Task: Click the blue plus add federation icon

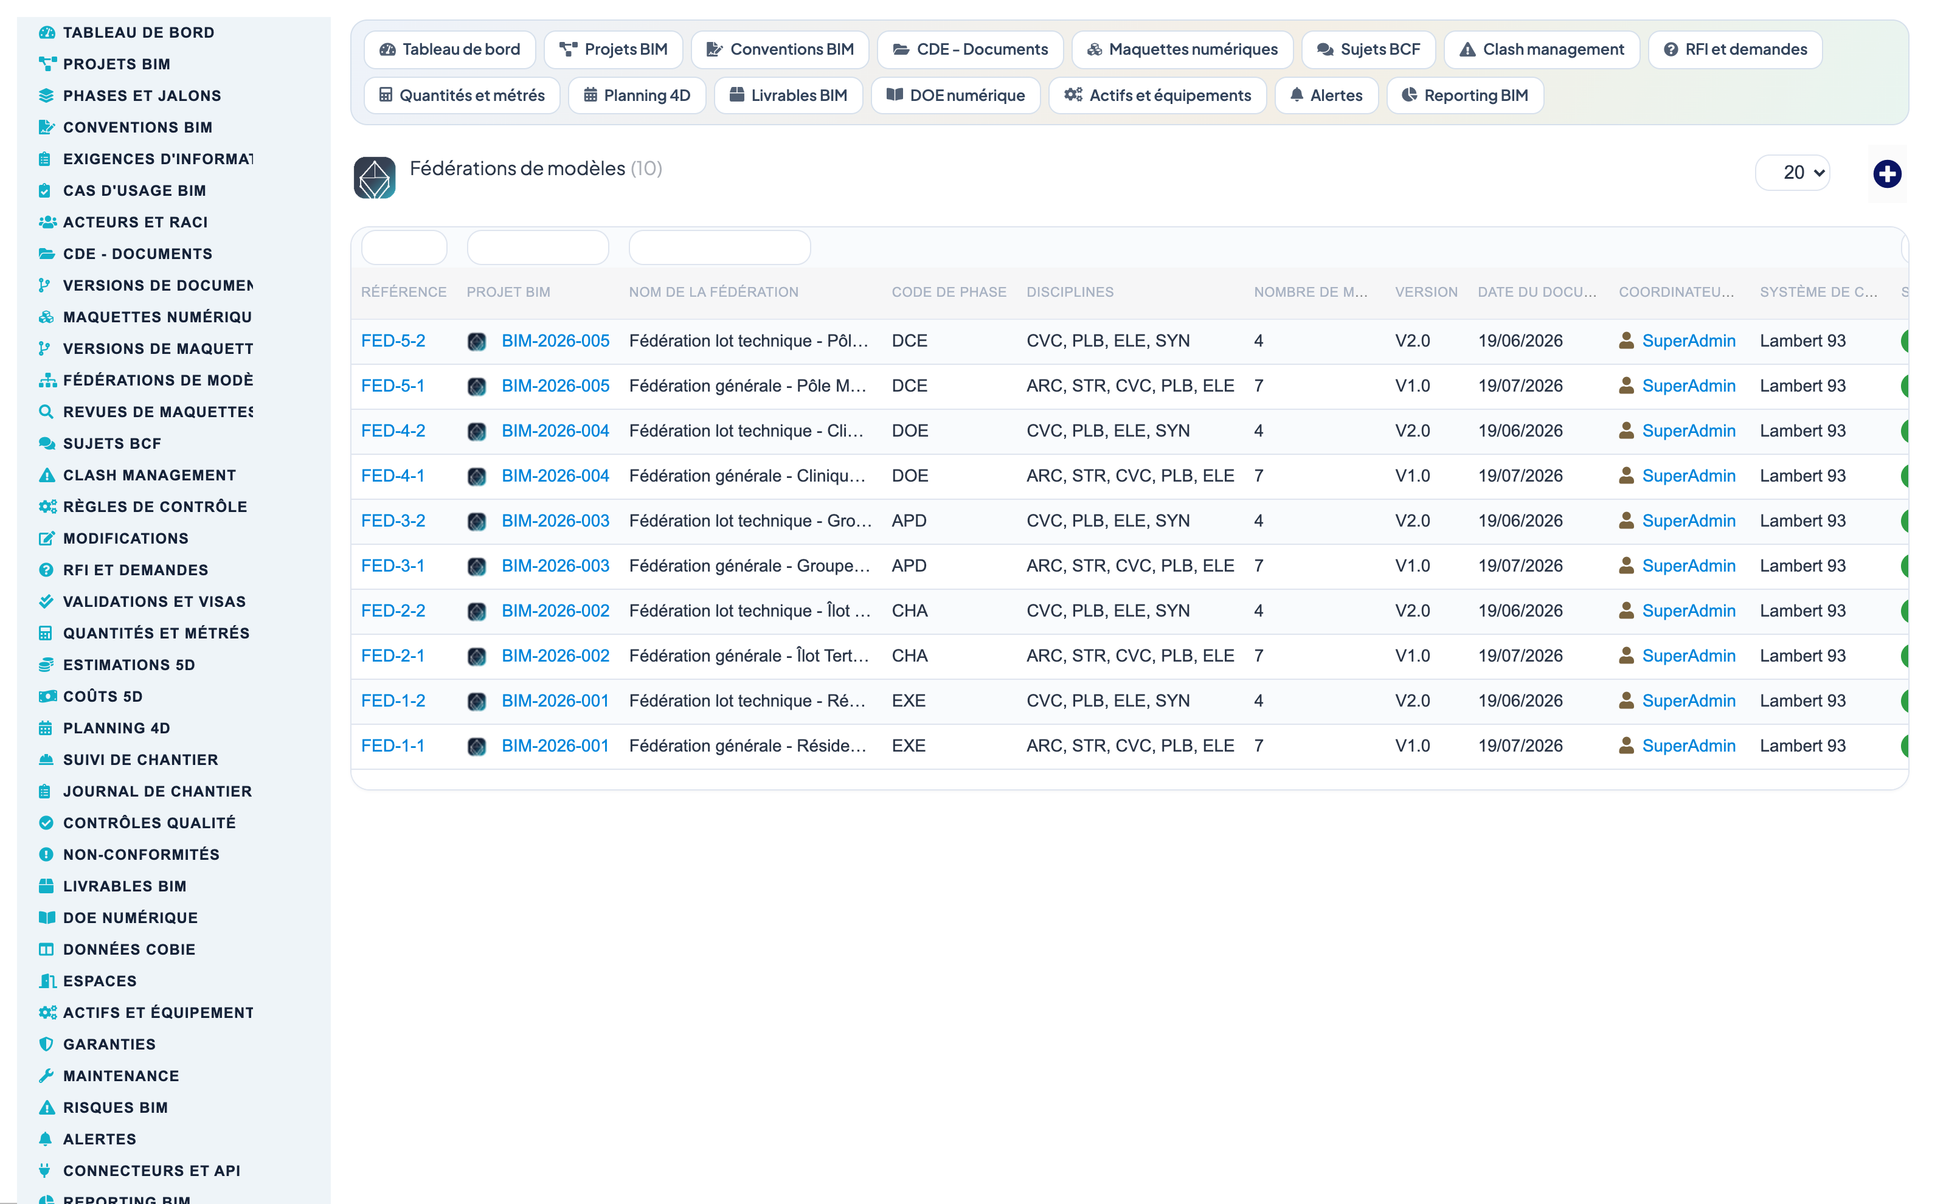Action: pos(1887,174)
